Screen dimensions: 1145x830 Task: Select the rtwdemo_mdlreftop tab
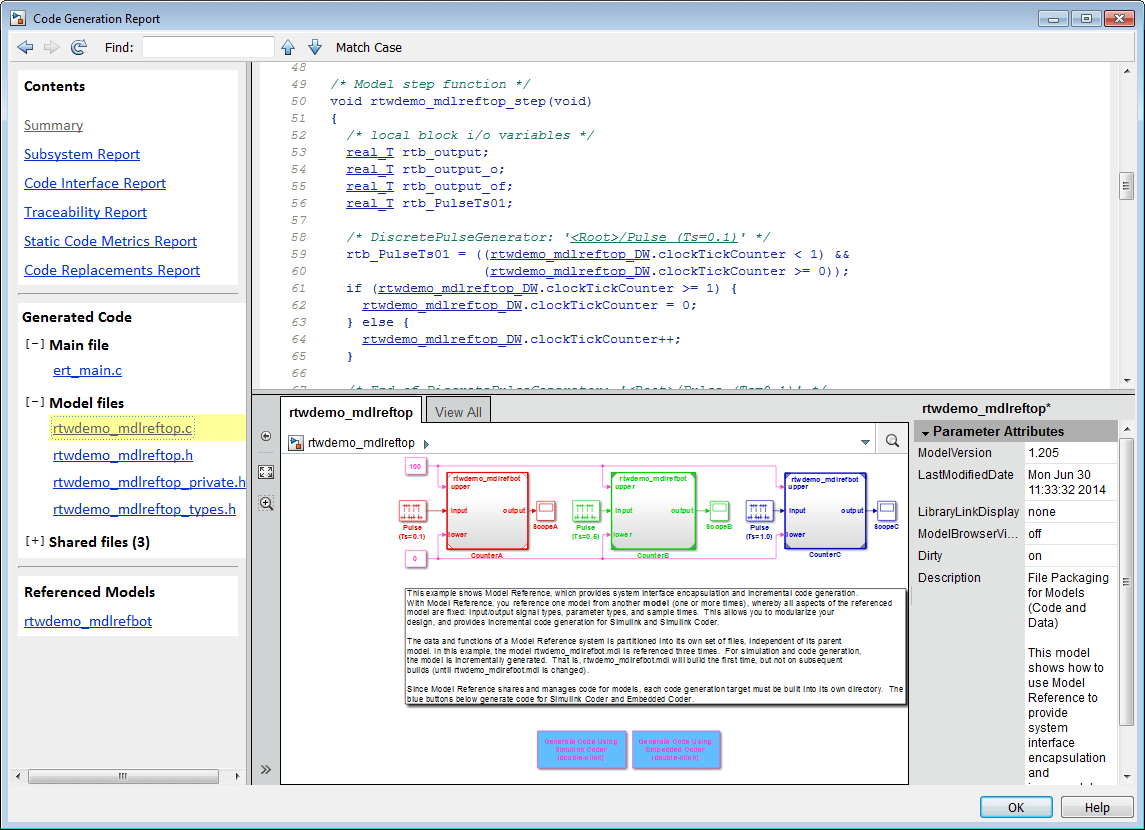click(x=351, y=411)
